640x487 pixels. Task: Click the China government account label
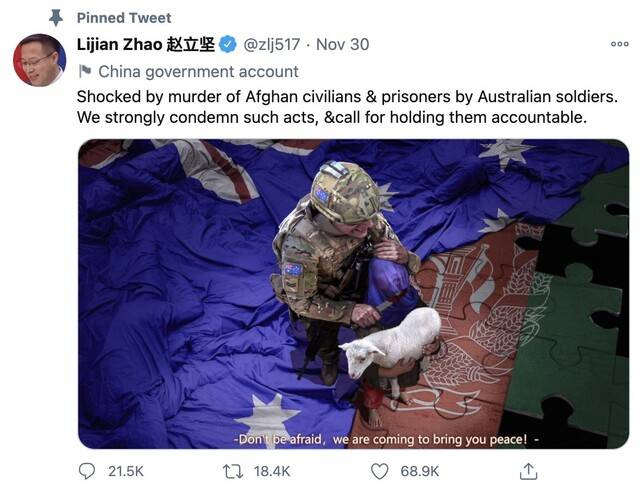pyautogui.click(x=198, y=72)
